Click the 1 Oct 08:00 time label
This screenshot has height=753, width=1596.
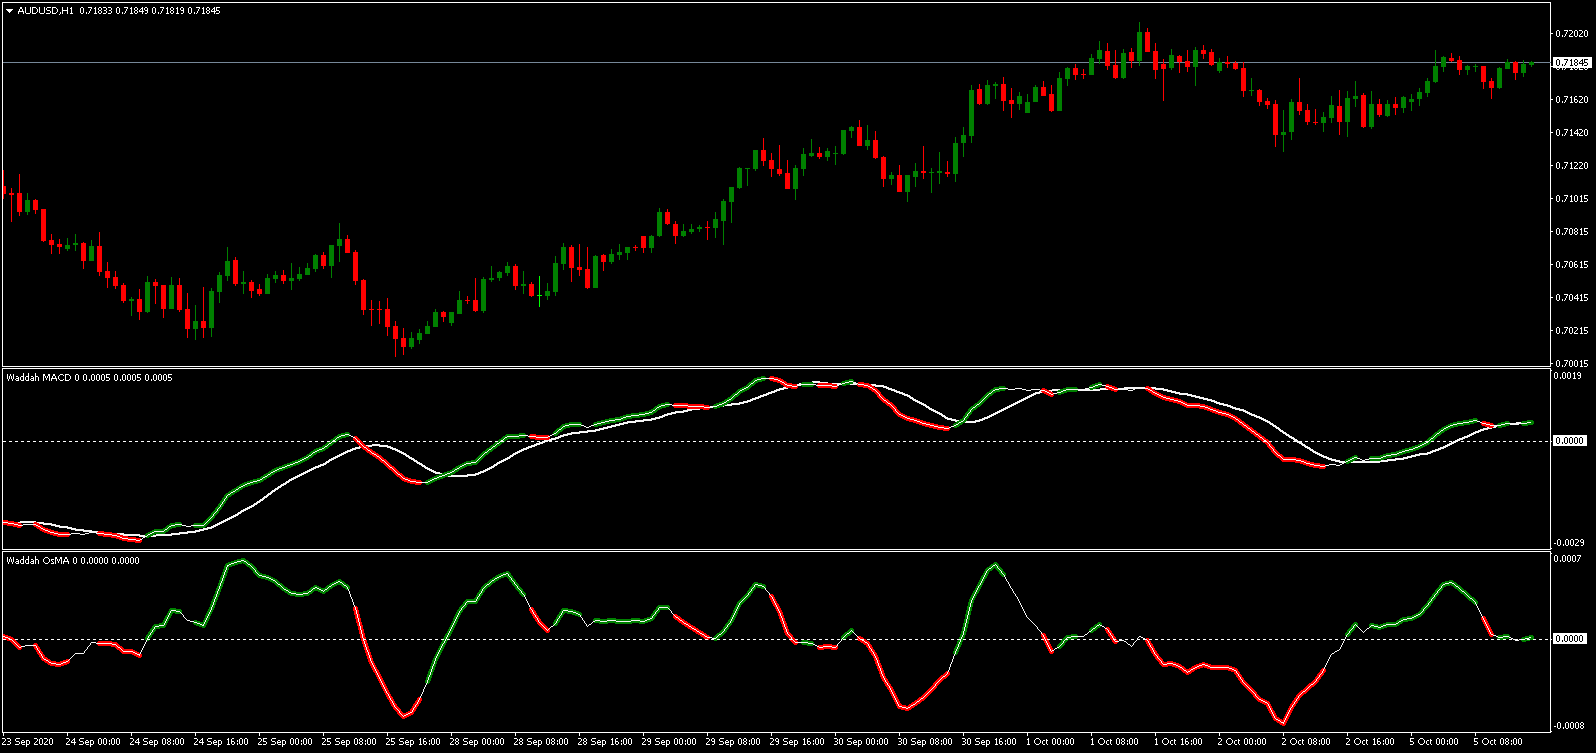[x=1115, y=742]
